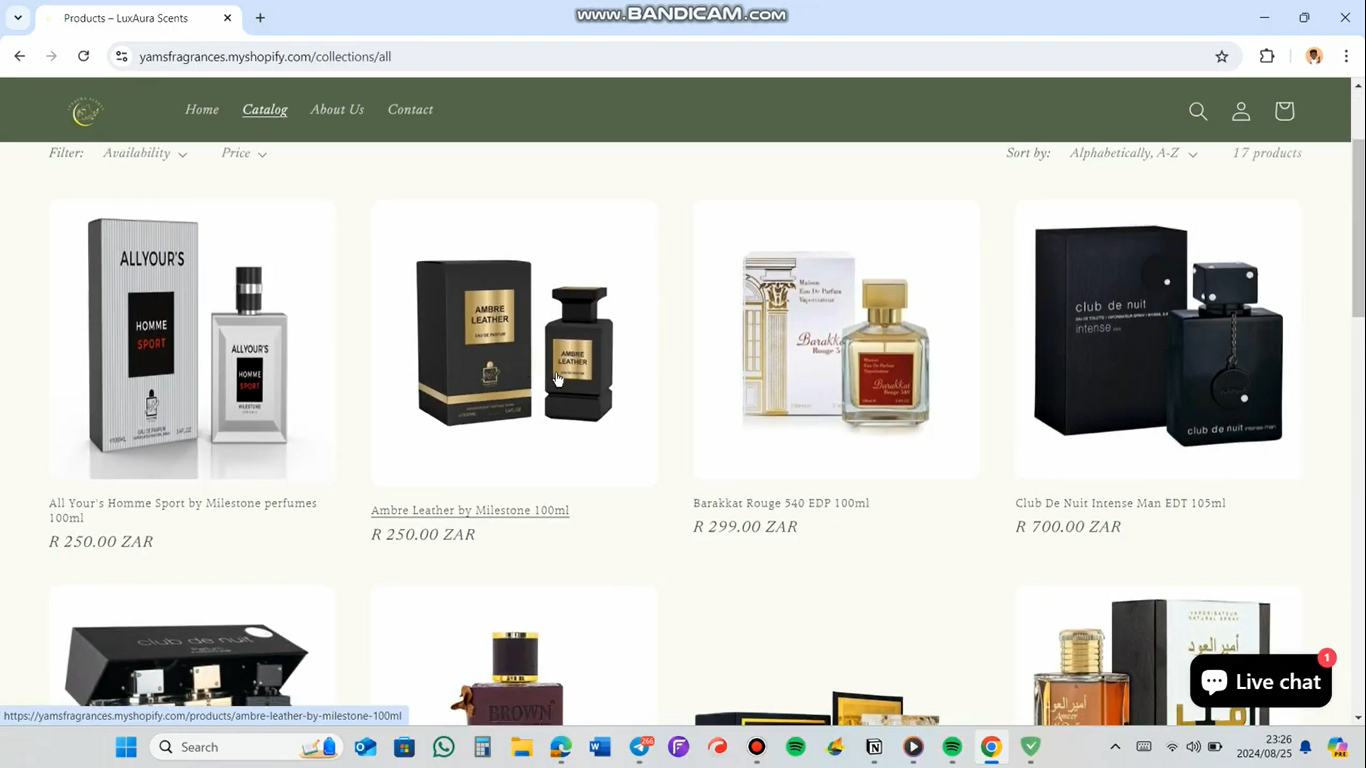View the shopping cart icon

click(x=1283, y=111)
